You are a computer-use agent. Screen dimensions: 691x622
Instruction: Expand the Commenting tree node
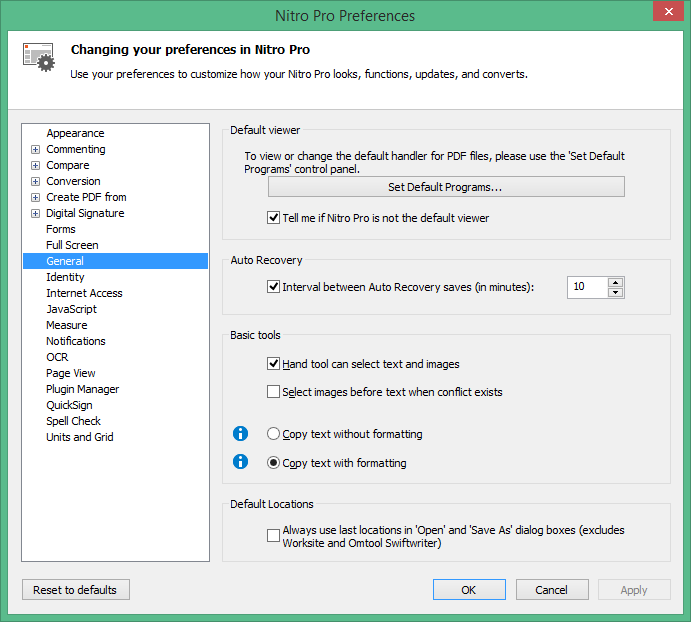pyautogui.click(x=35, y=149)
